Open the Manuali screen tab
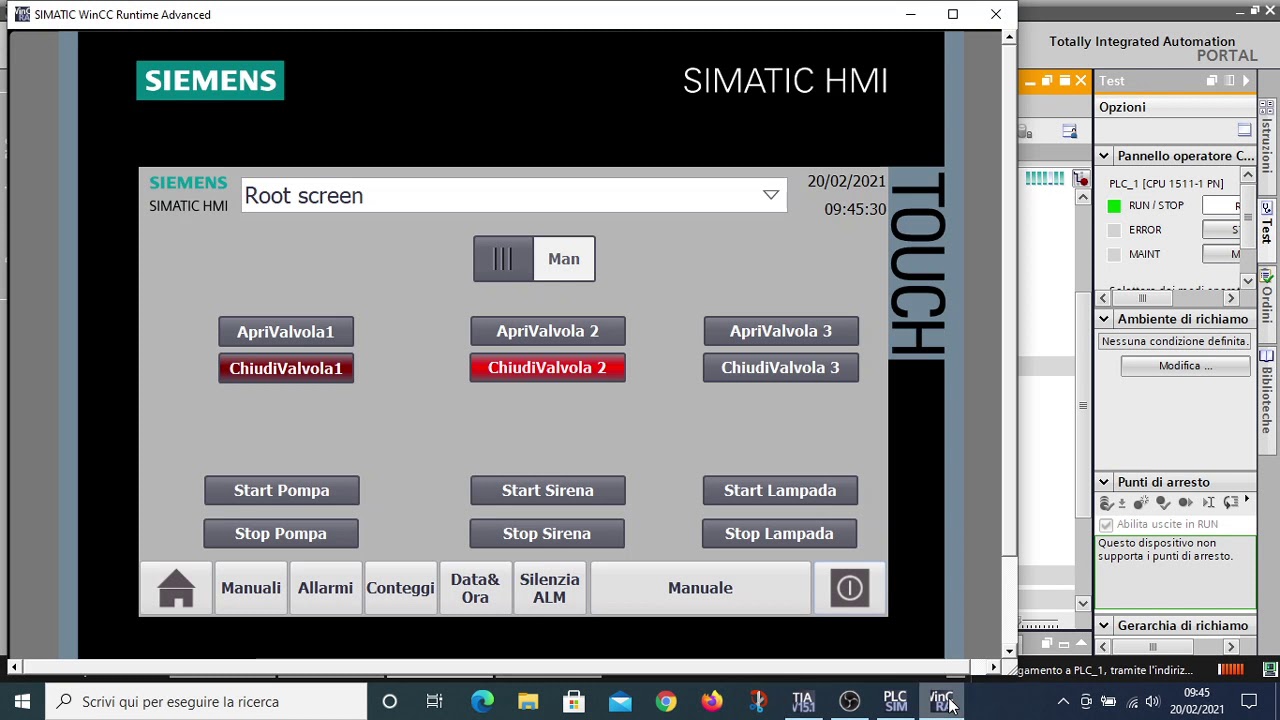Screen dimensions: 1280x720 point(251,588)
